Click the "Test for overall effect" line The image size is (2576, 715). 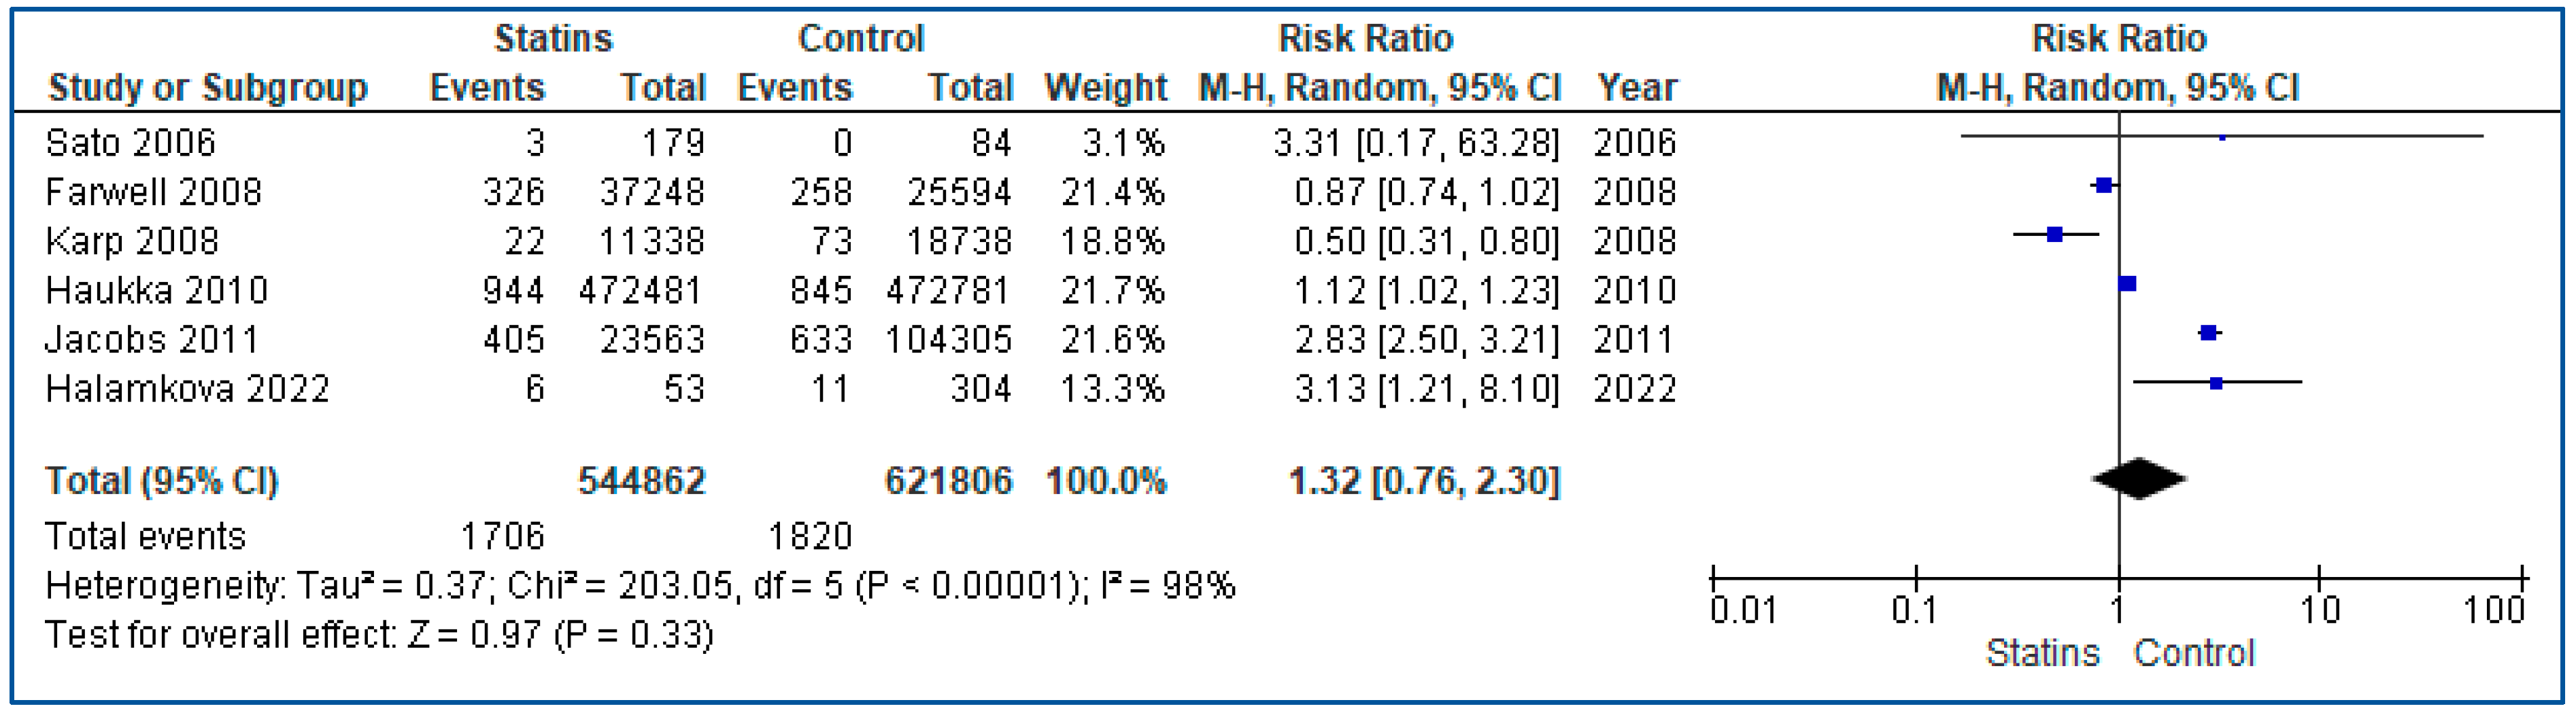[379, 635]
